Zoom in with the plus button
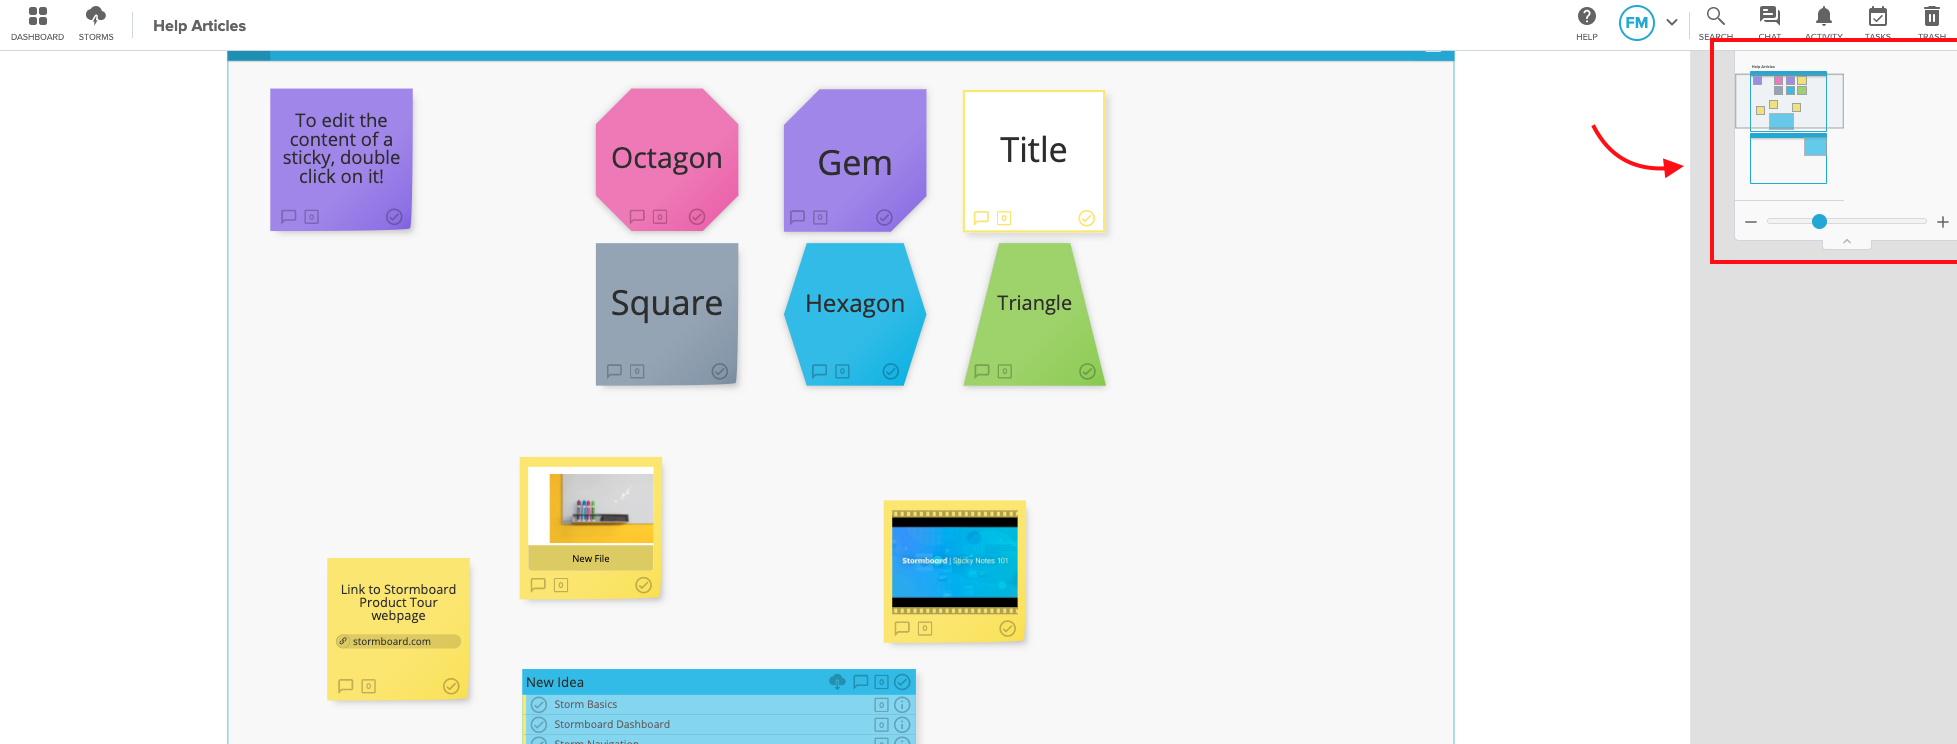Image resolution: width=1957 pixels, height=744 pixels. click(x=1943, y=222)
